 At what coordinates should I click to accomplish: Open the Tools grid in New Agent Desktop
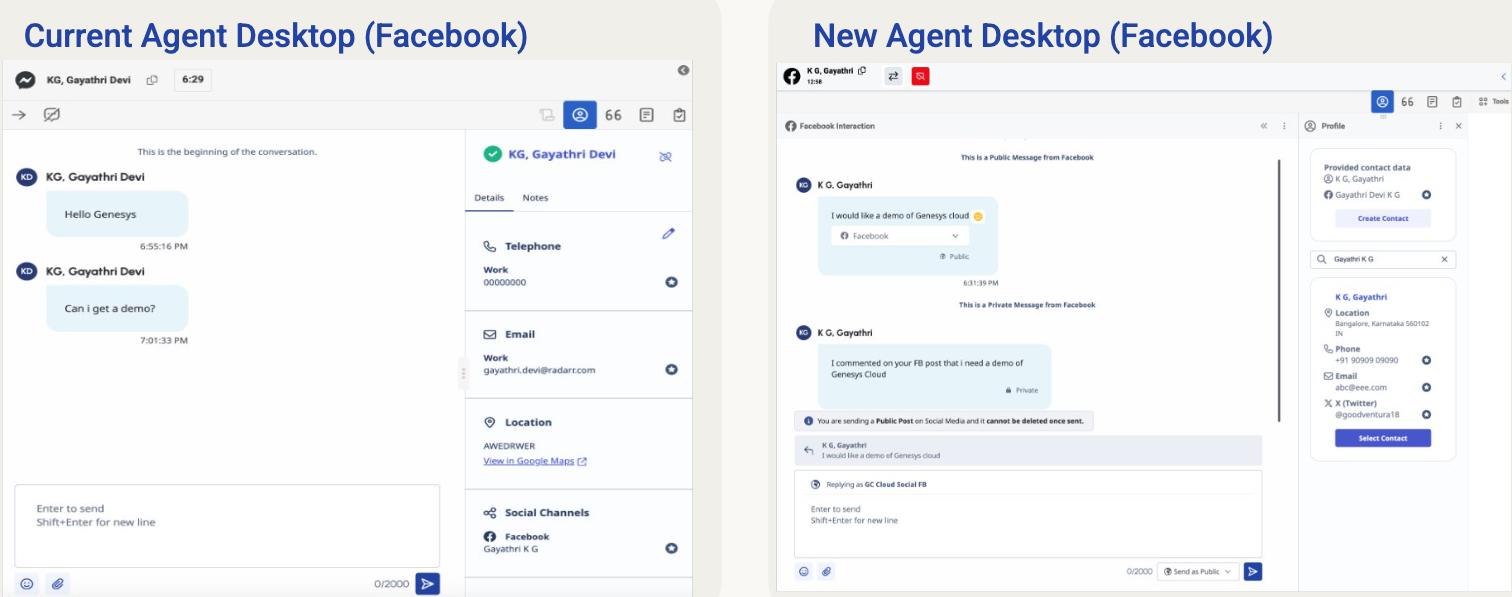coord(1492,101)
